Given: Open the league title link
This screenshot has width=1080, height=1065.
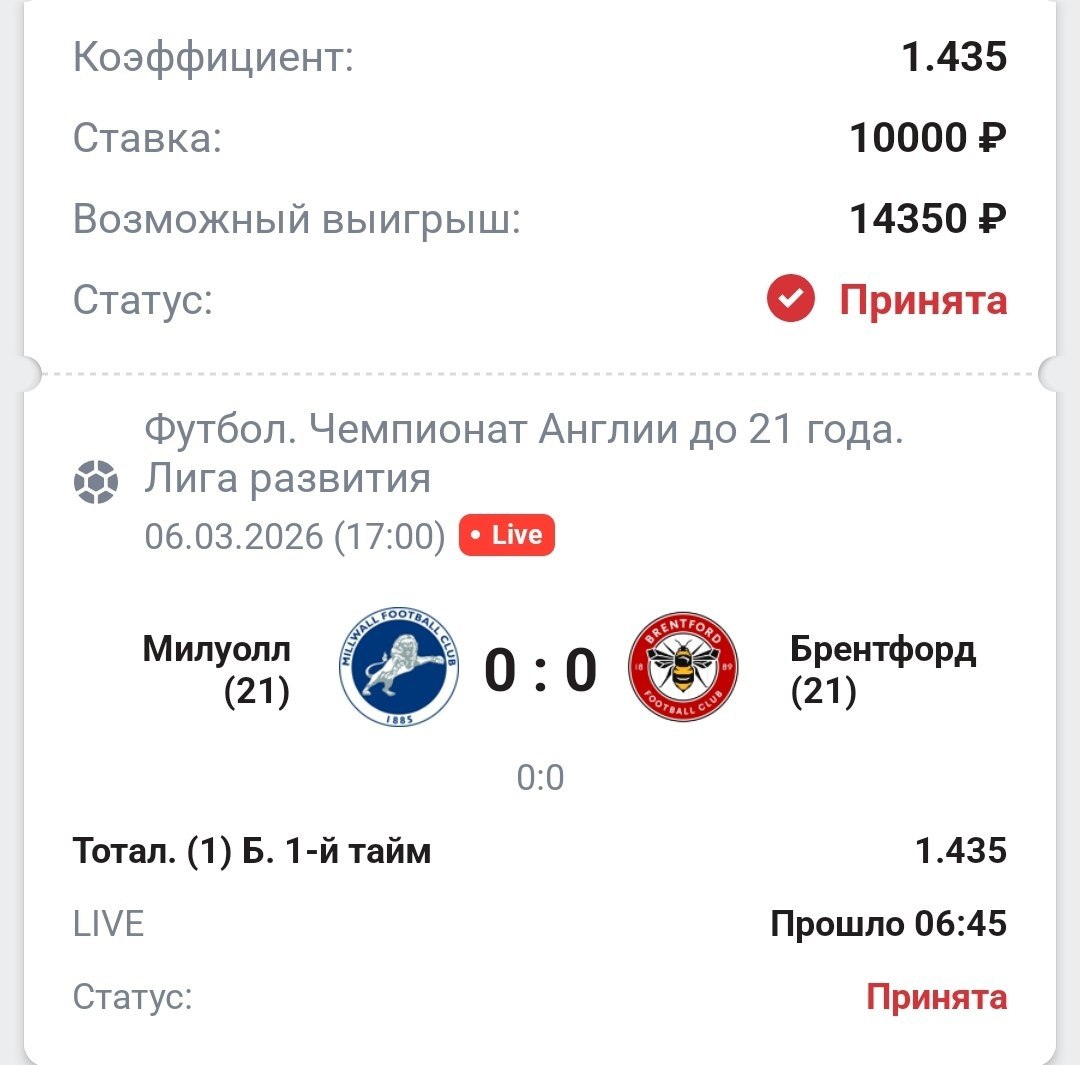Looking at the screenshot, I should 524,455.
